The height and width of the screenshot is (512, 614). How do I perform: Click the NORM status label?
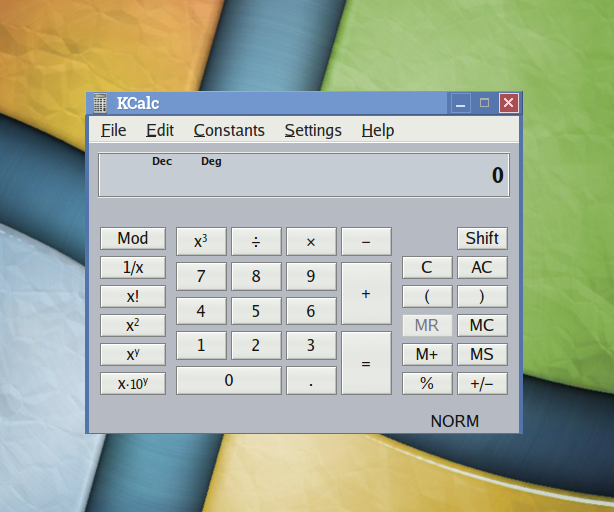click(x=455, y=421)
